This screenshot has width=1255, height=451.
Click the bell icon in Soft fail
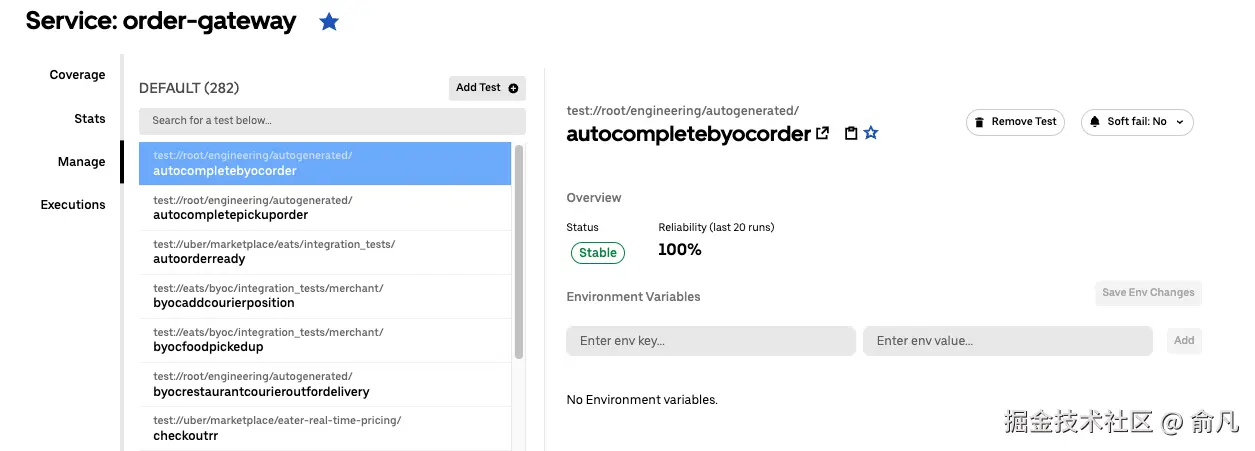pyautogui.click(x=1095, y=122)
